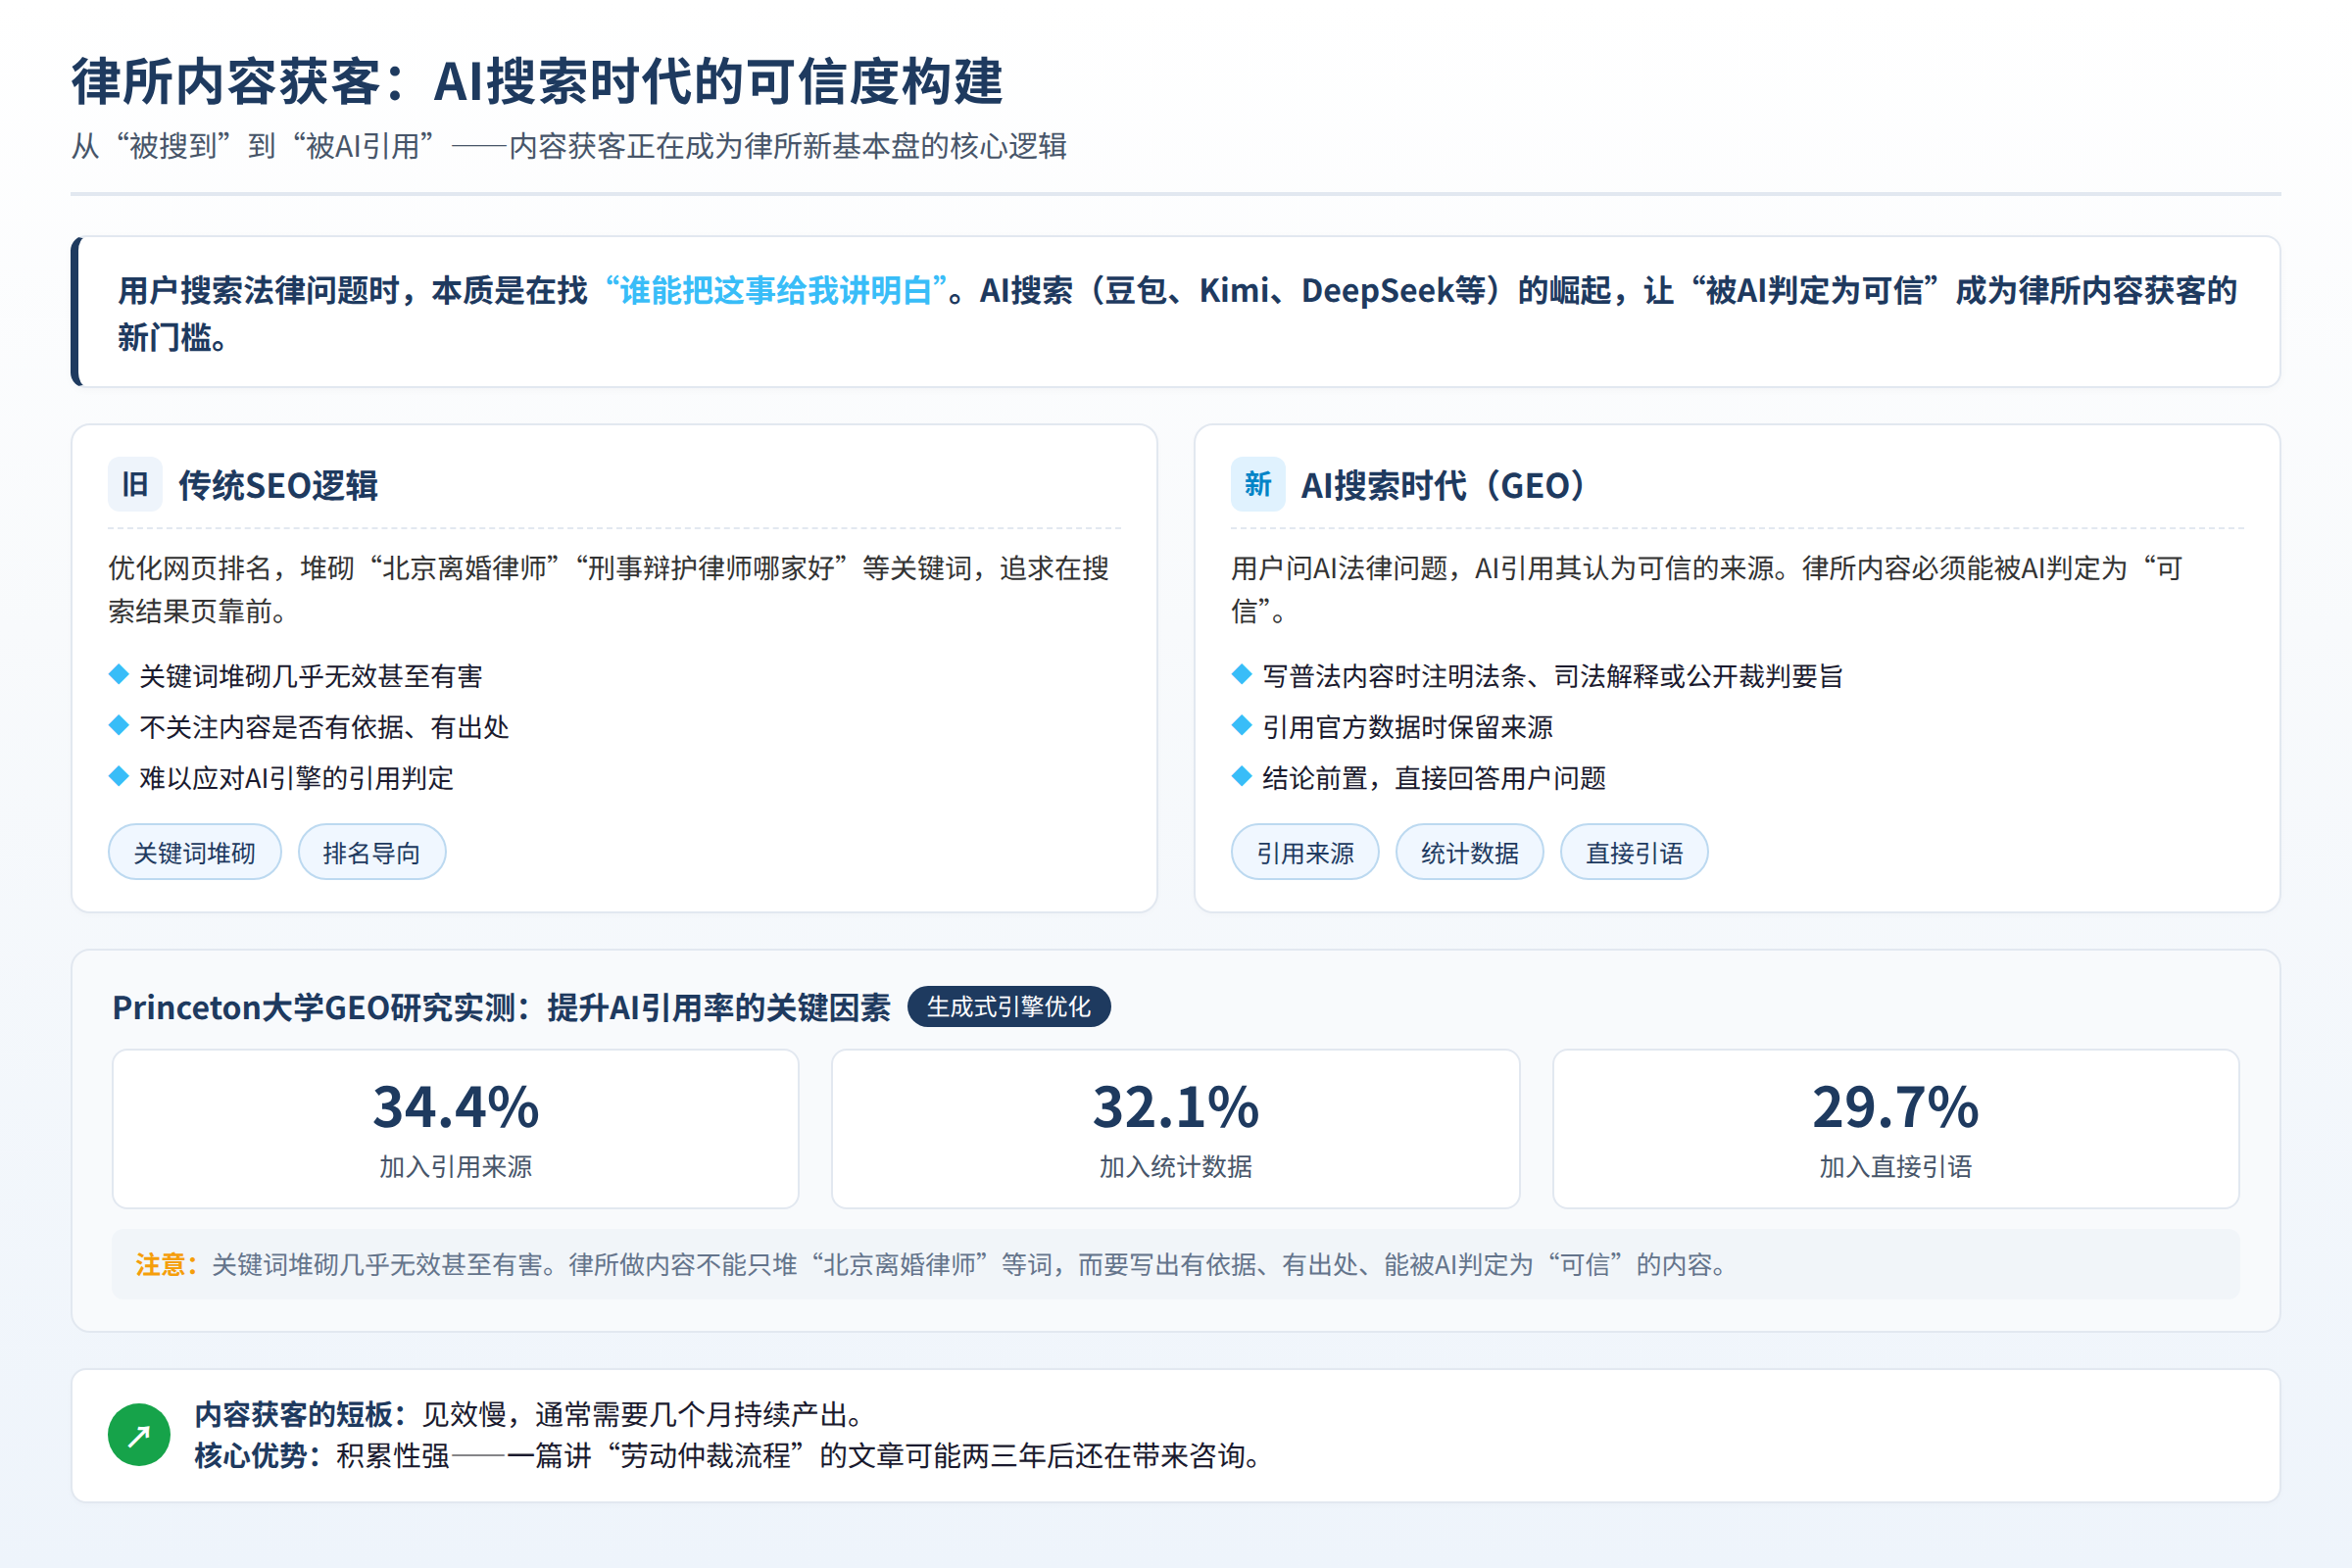Click the 新 badge next to AI搜索时代

[1258, 485]
